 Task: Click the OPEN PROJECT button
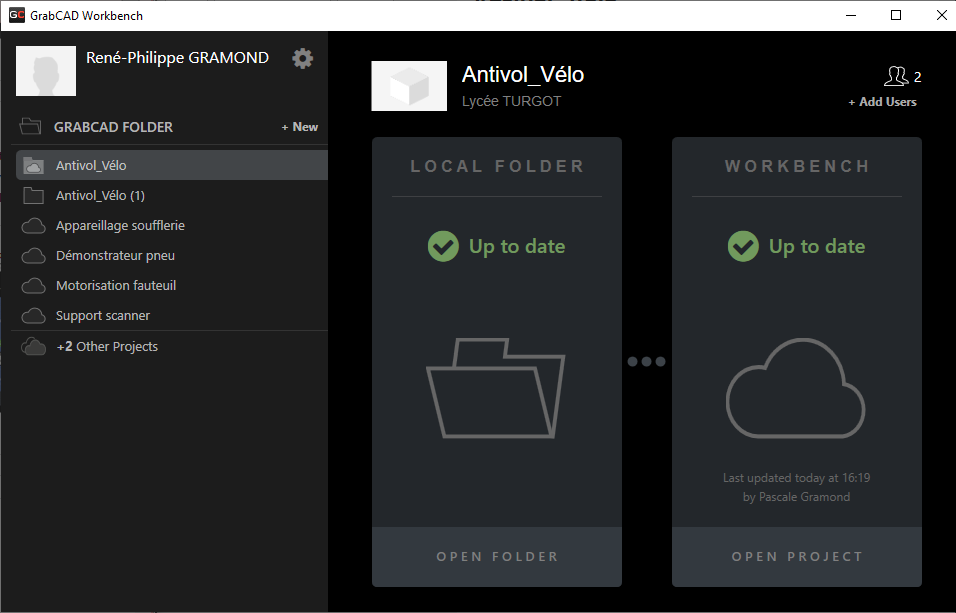797,557
